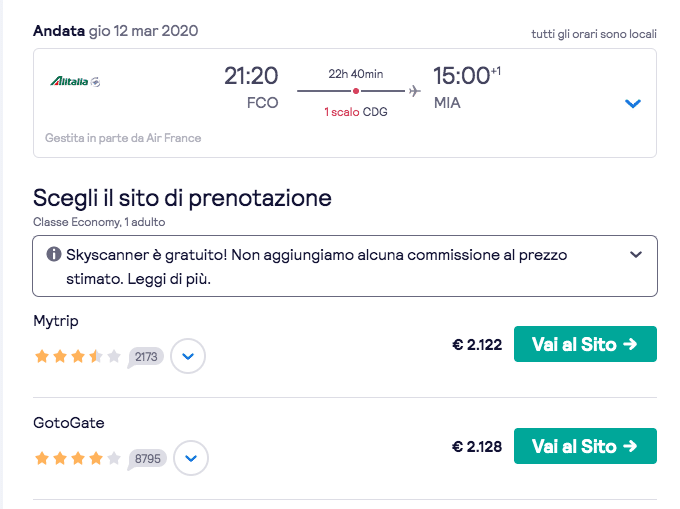Click the red stopover dot on route

[356, 92]
